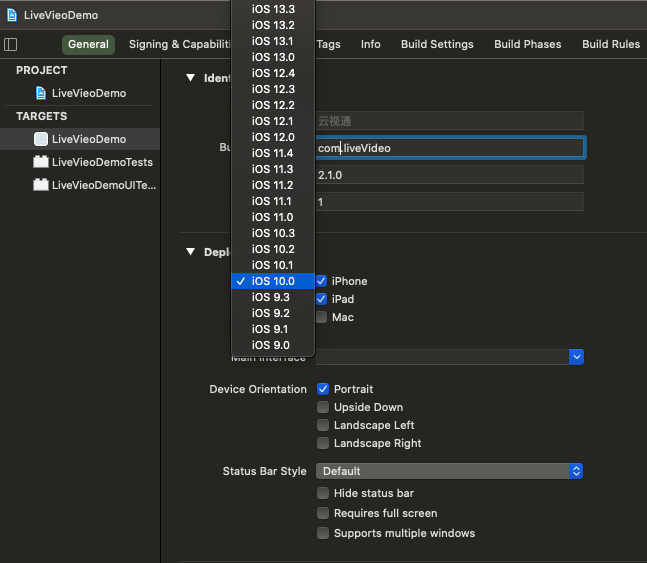Click the bundle identifier text field
The image size is (647, 563).
[x=449, y=148]
